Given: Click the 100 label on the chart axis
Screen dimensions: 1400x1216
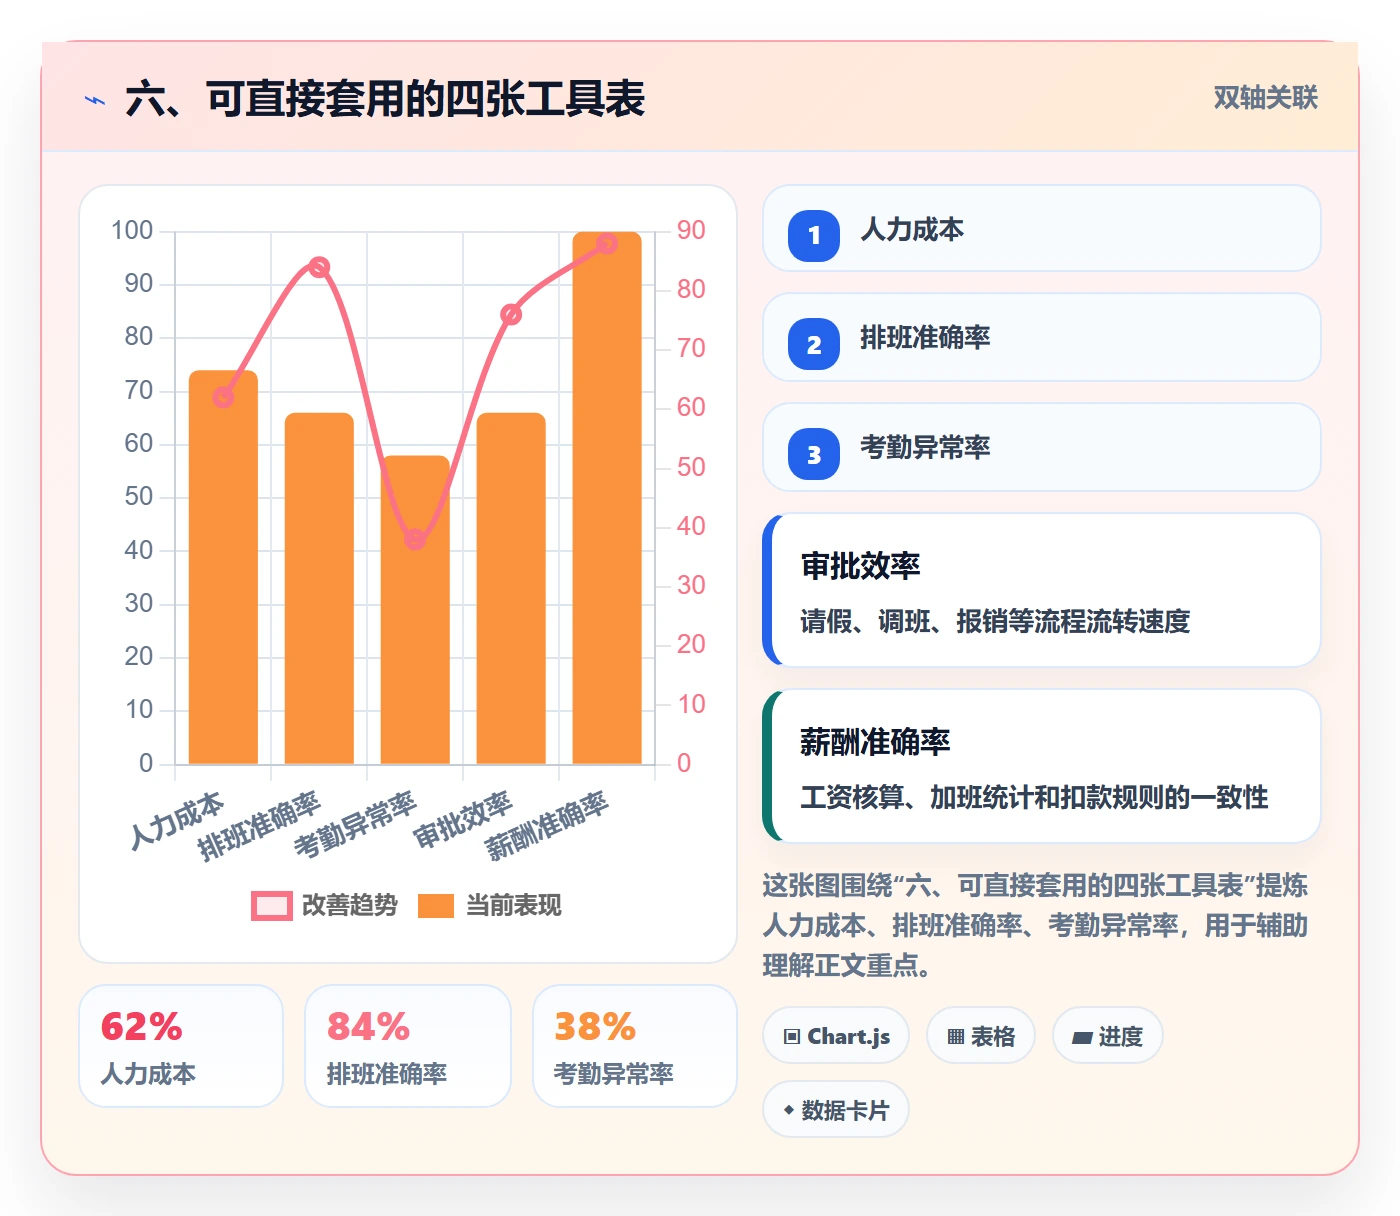Looking at the screenshot, I should click(x=132, y=231).
